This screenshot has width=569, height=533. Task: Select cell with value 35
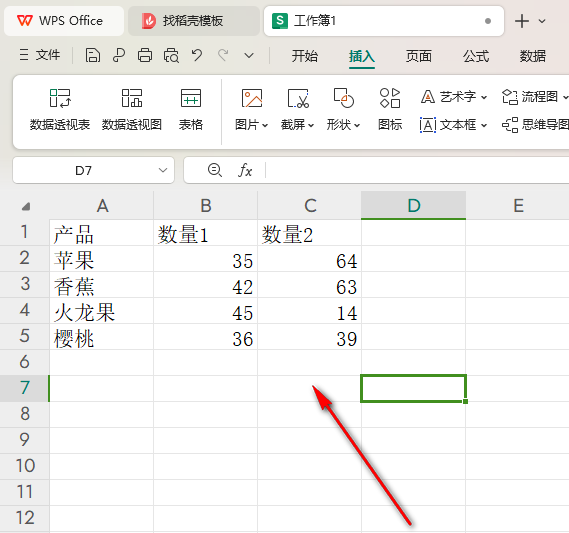206,259
